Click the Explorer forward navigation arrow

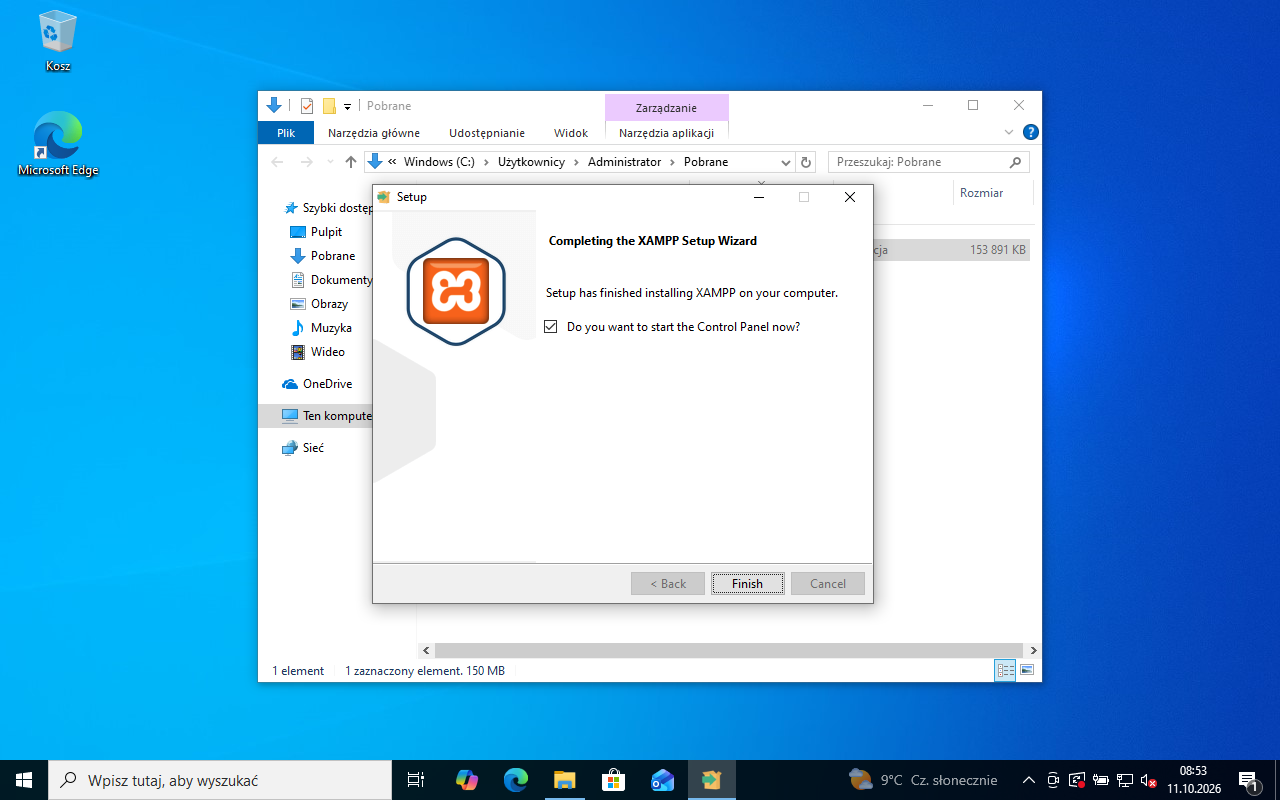pyautogui.click(x=306, y=162)
